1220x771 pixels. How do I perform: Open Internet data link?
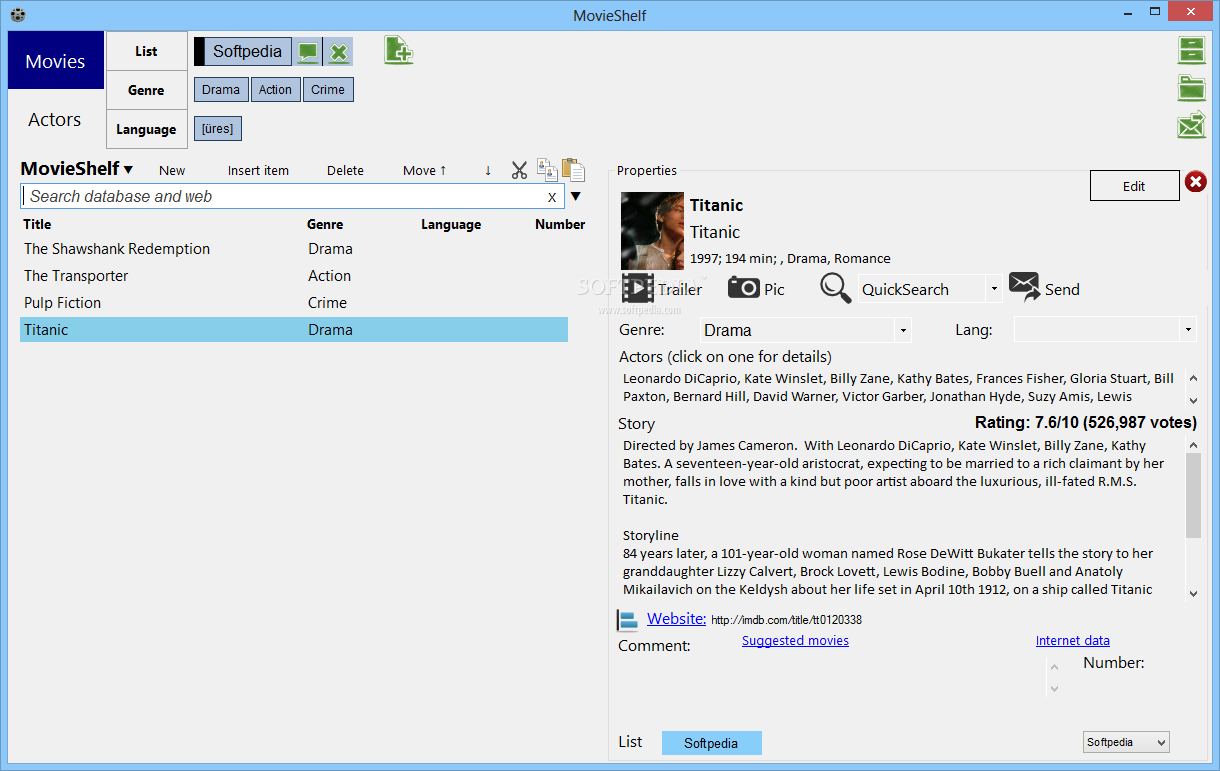pyautogui.click(x=1073, y=641)
